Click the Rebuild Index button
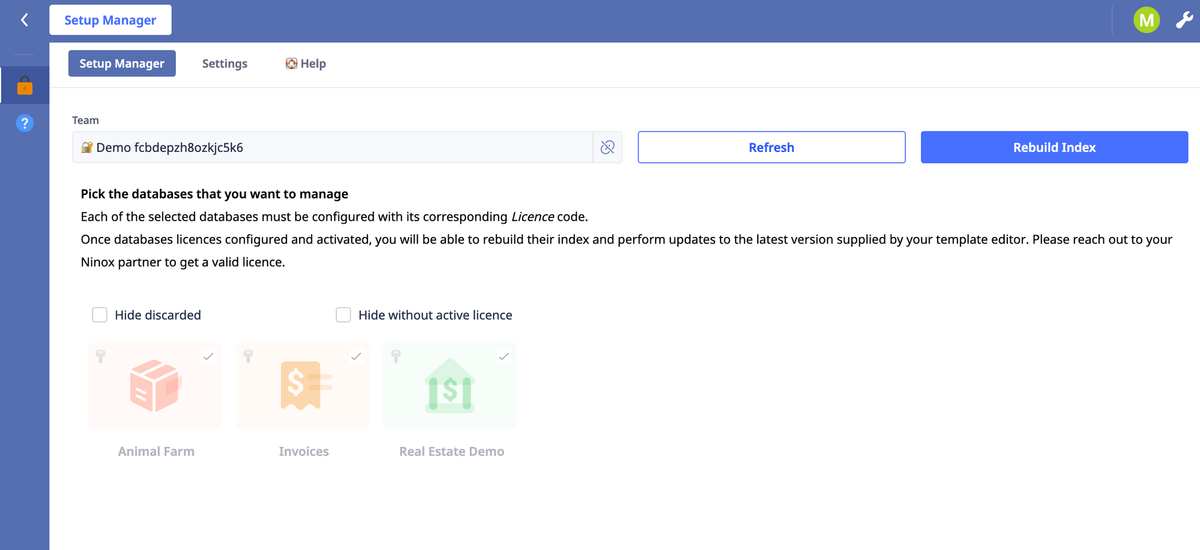Image resolution: width=1200 pixels, height=550 pixels. 1054,147
